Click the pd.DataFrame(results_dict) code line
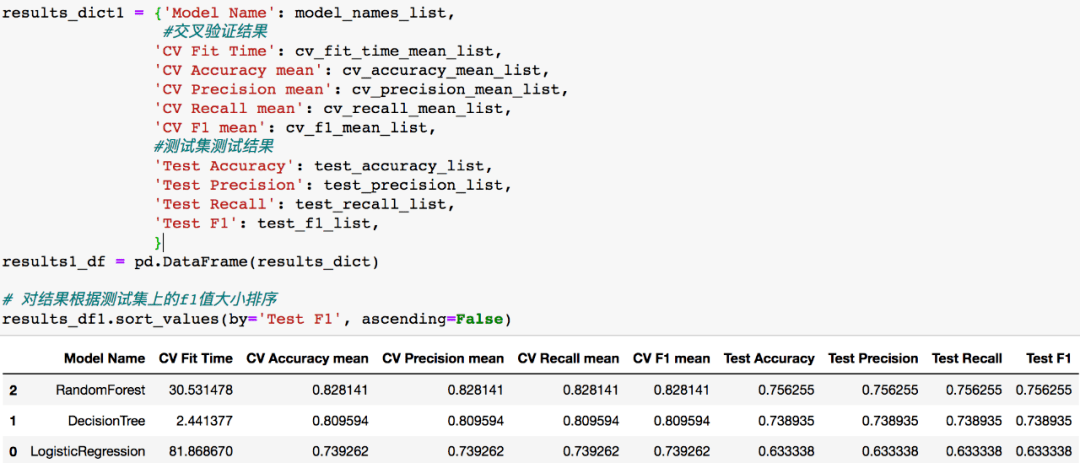This screenshot has height=463, width=1080. [x=191, y=262]
